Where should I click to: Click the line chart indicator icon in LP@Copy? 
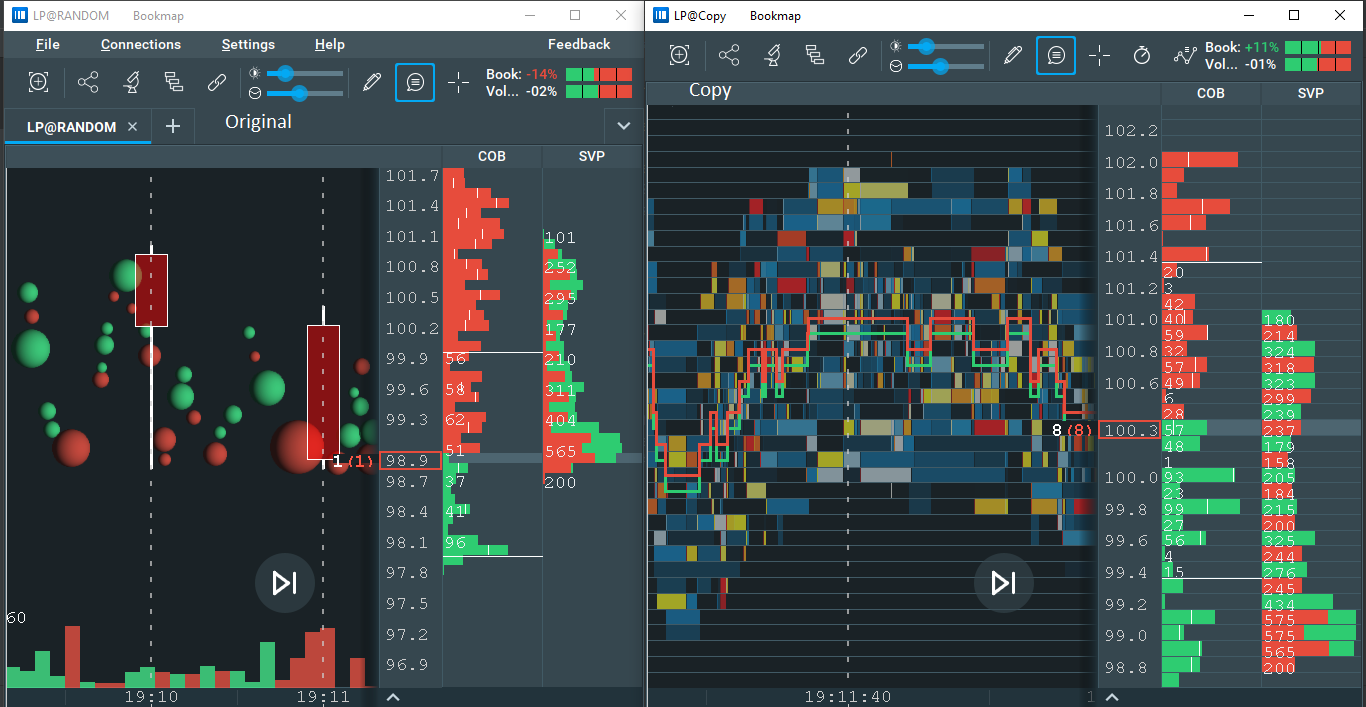pos(1185,55)
